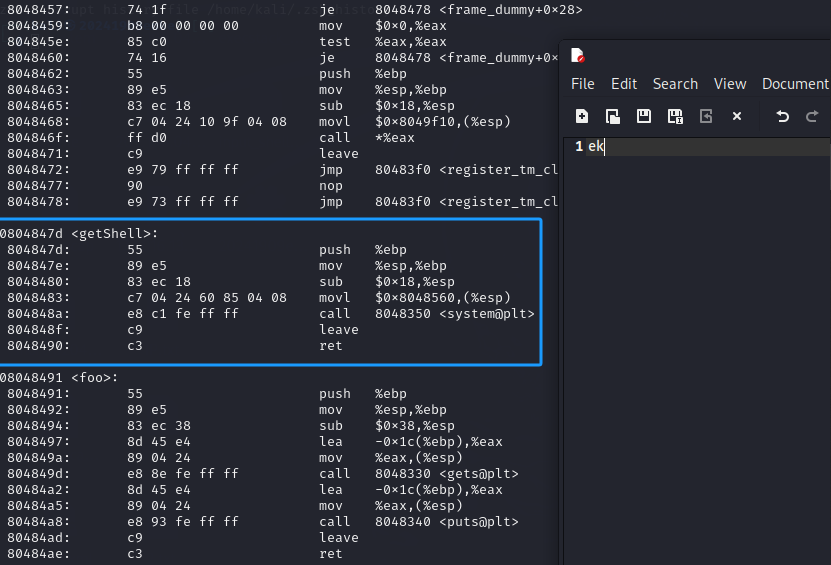Open the Edit menu in Mousepad

click(624, 84)
